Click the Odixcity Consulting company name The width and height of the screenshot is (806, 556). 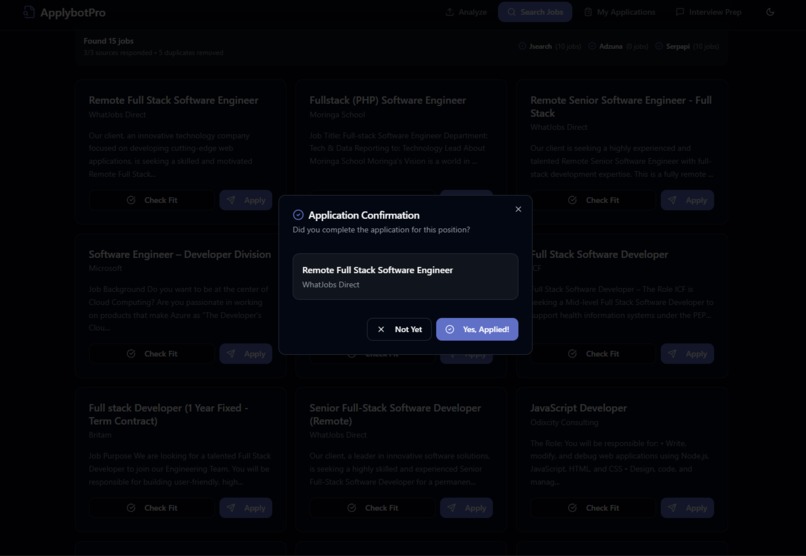click(x=564, y=422)
